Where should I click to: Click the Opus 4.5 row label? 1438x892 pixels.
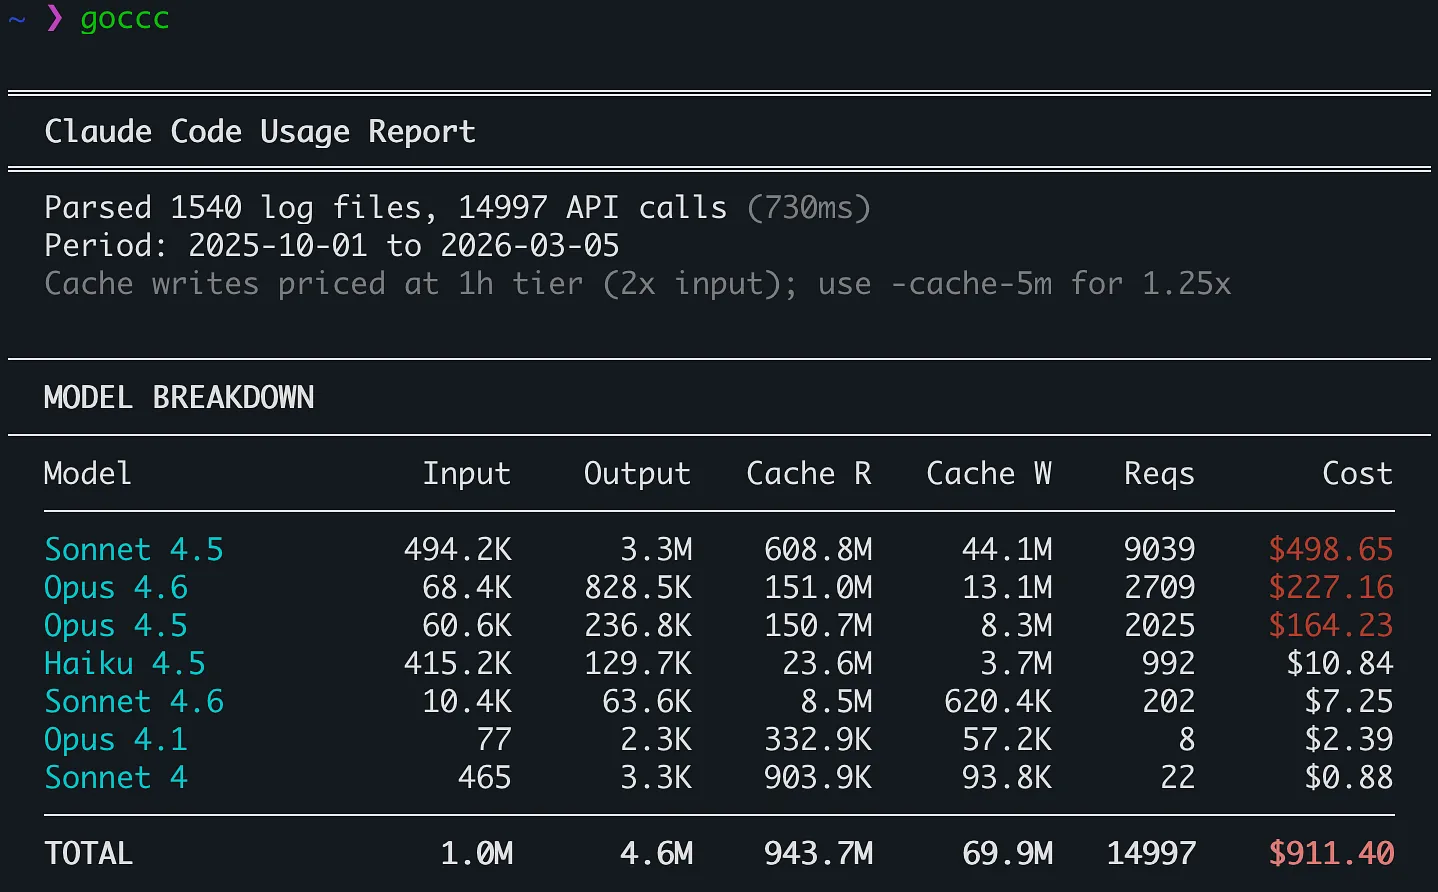tap(116, 625)
